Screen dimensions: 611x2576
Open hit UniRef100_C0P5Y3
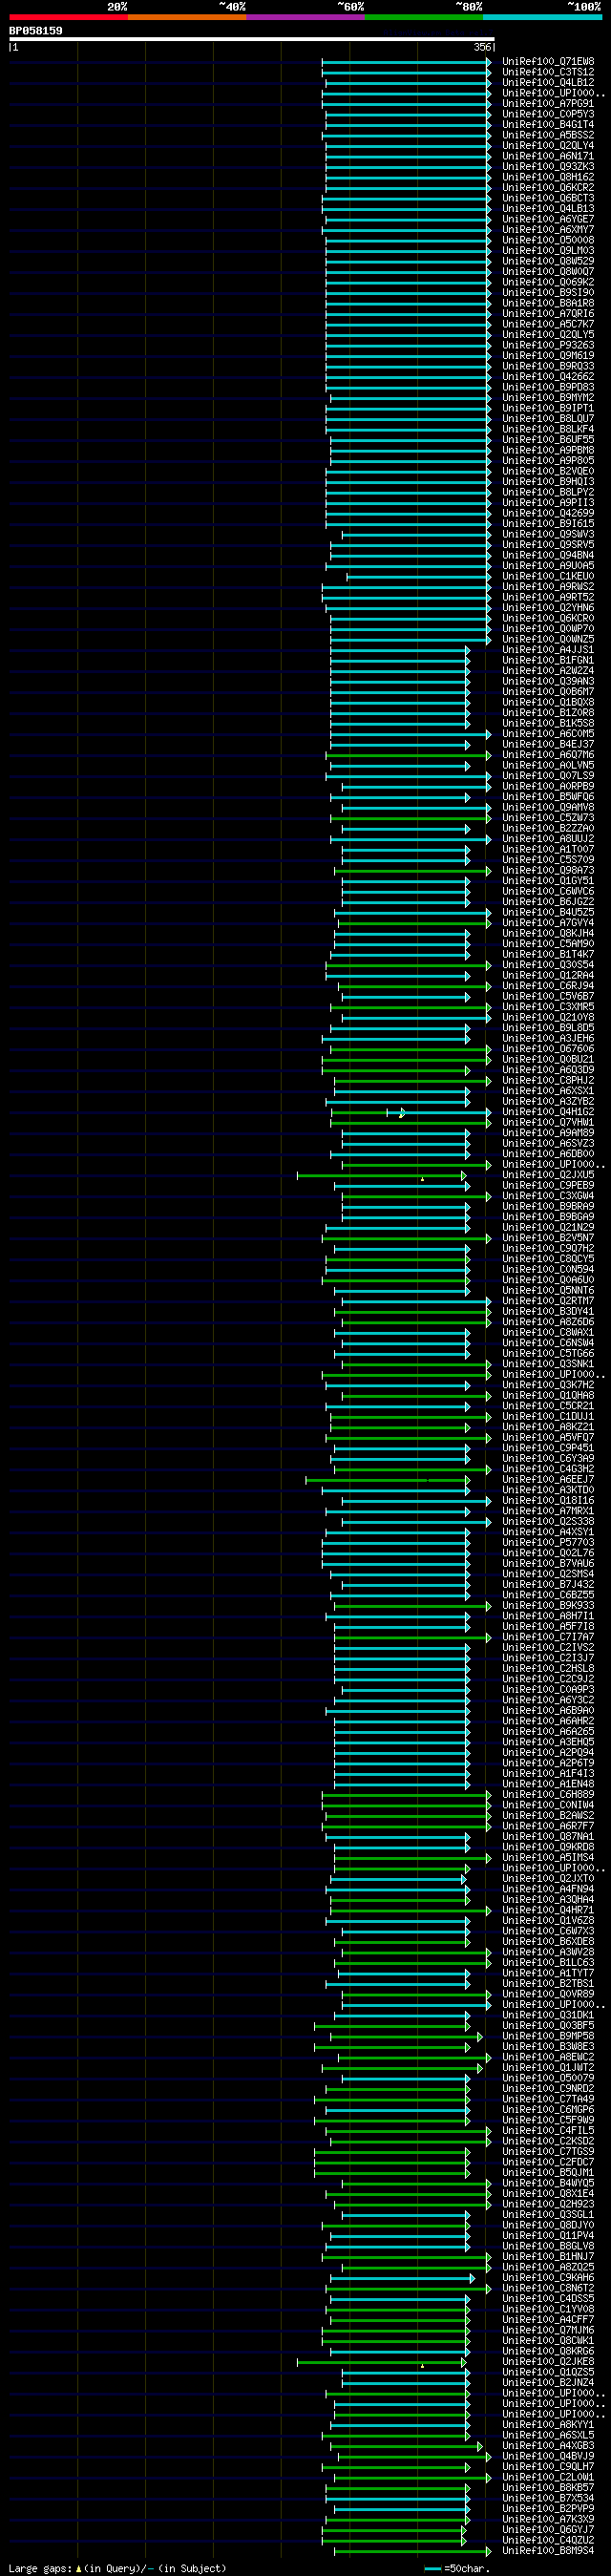(548, 114)
